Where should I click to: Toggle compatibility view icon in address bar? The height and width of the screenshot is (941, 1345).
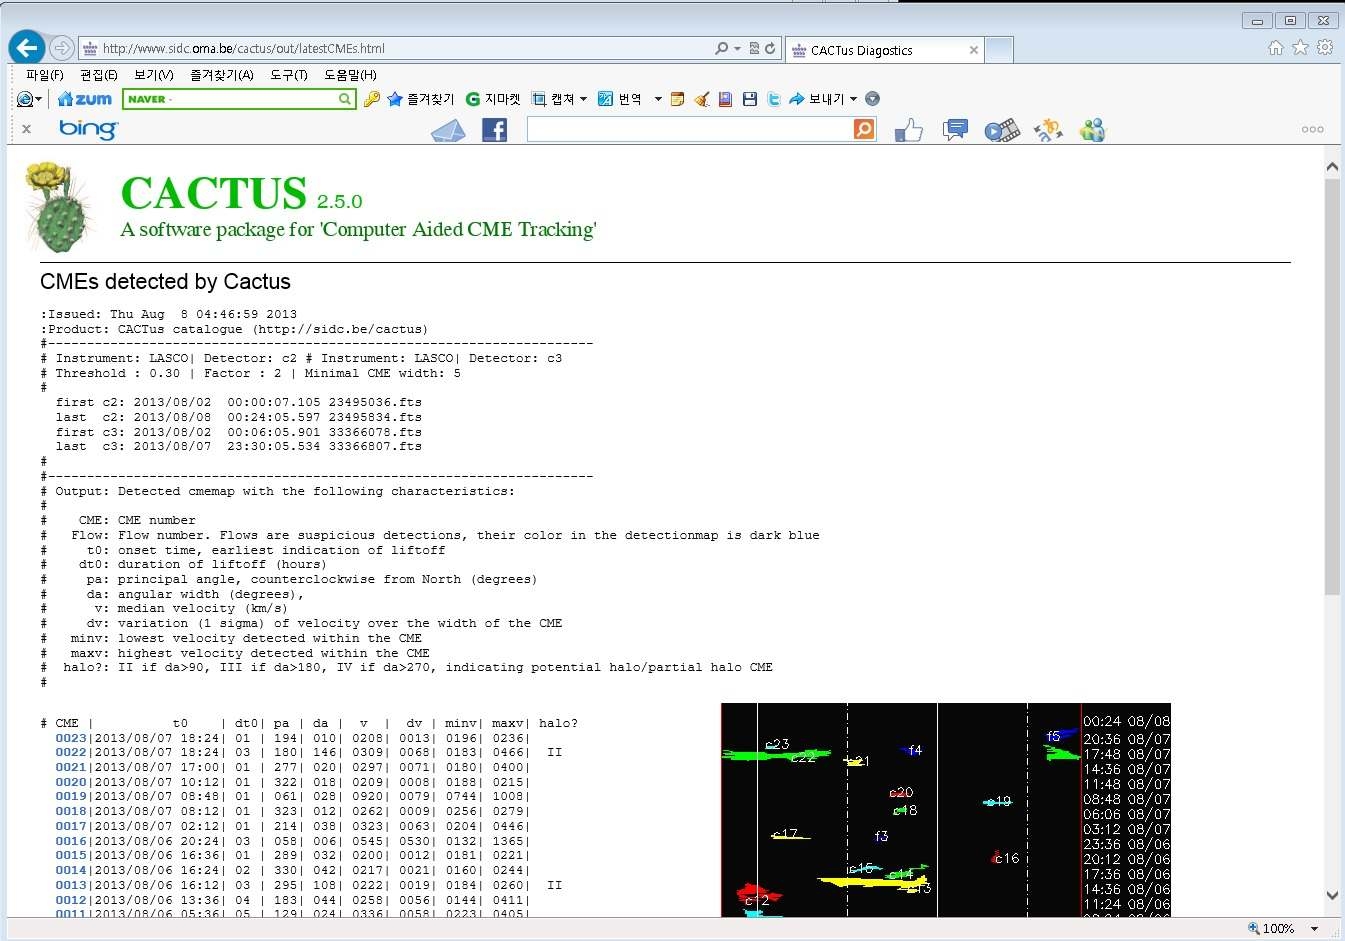tap(755, 48)
